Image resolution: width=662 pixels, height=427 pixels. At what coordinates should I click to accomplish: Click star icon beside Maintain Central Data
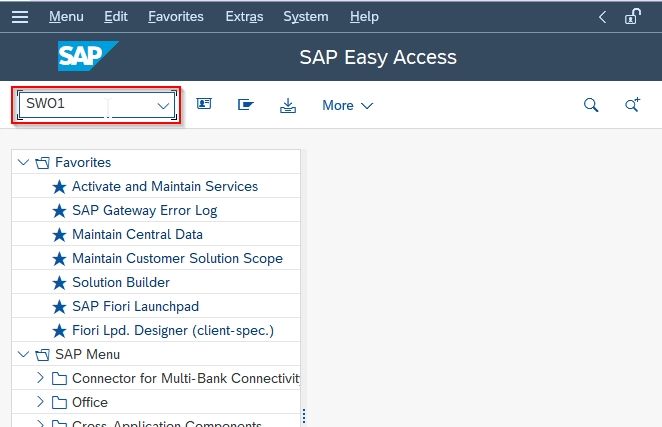(59, 235)
